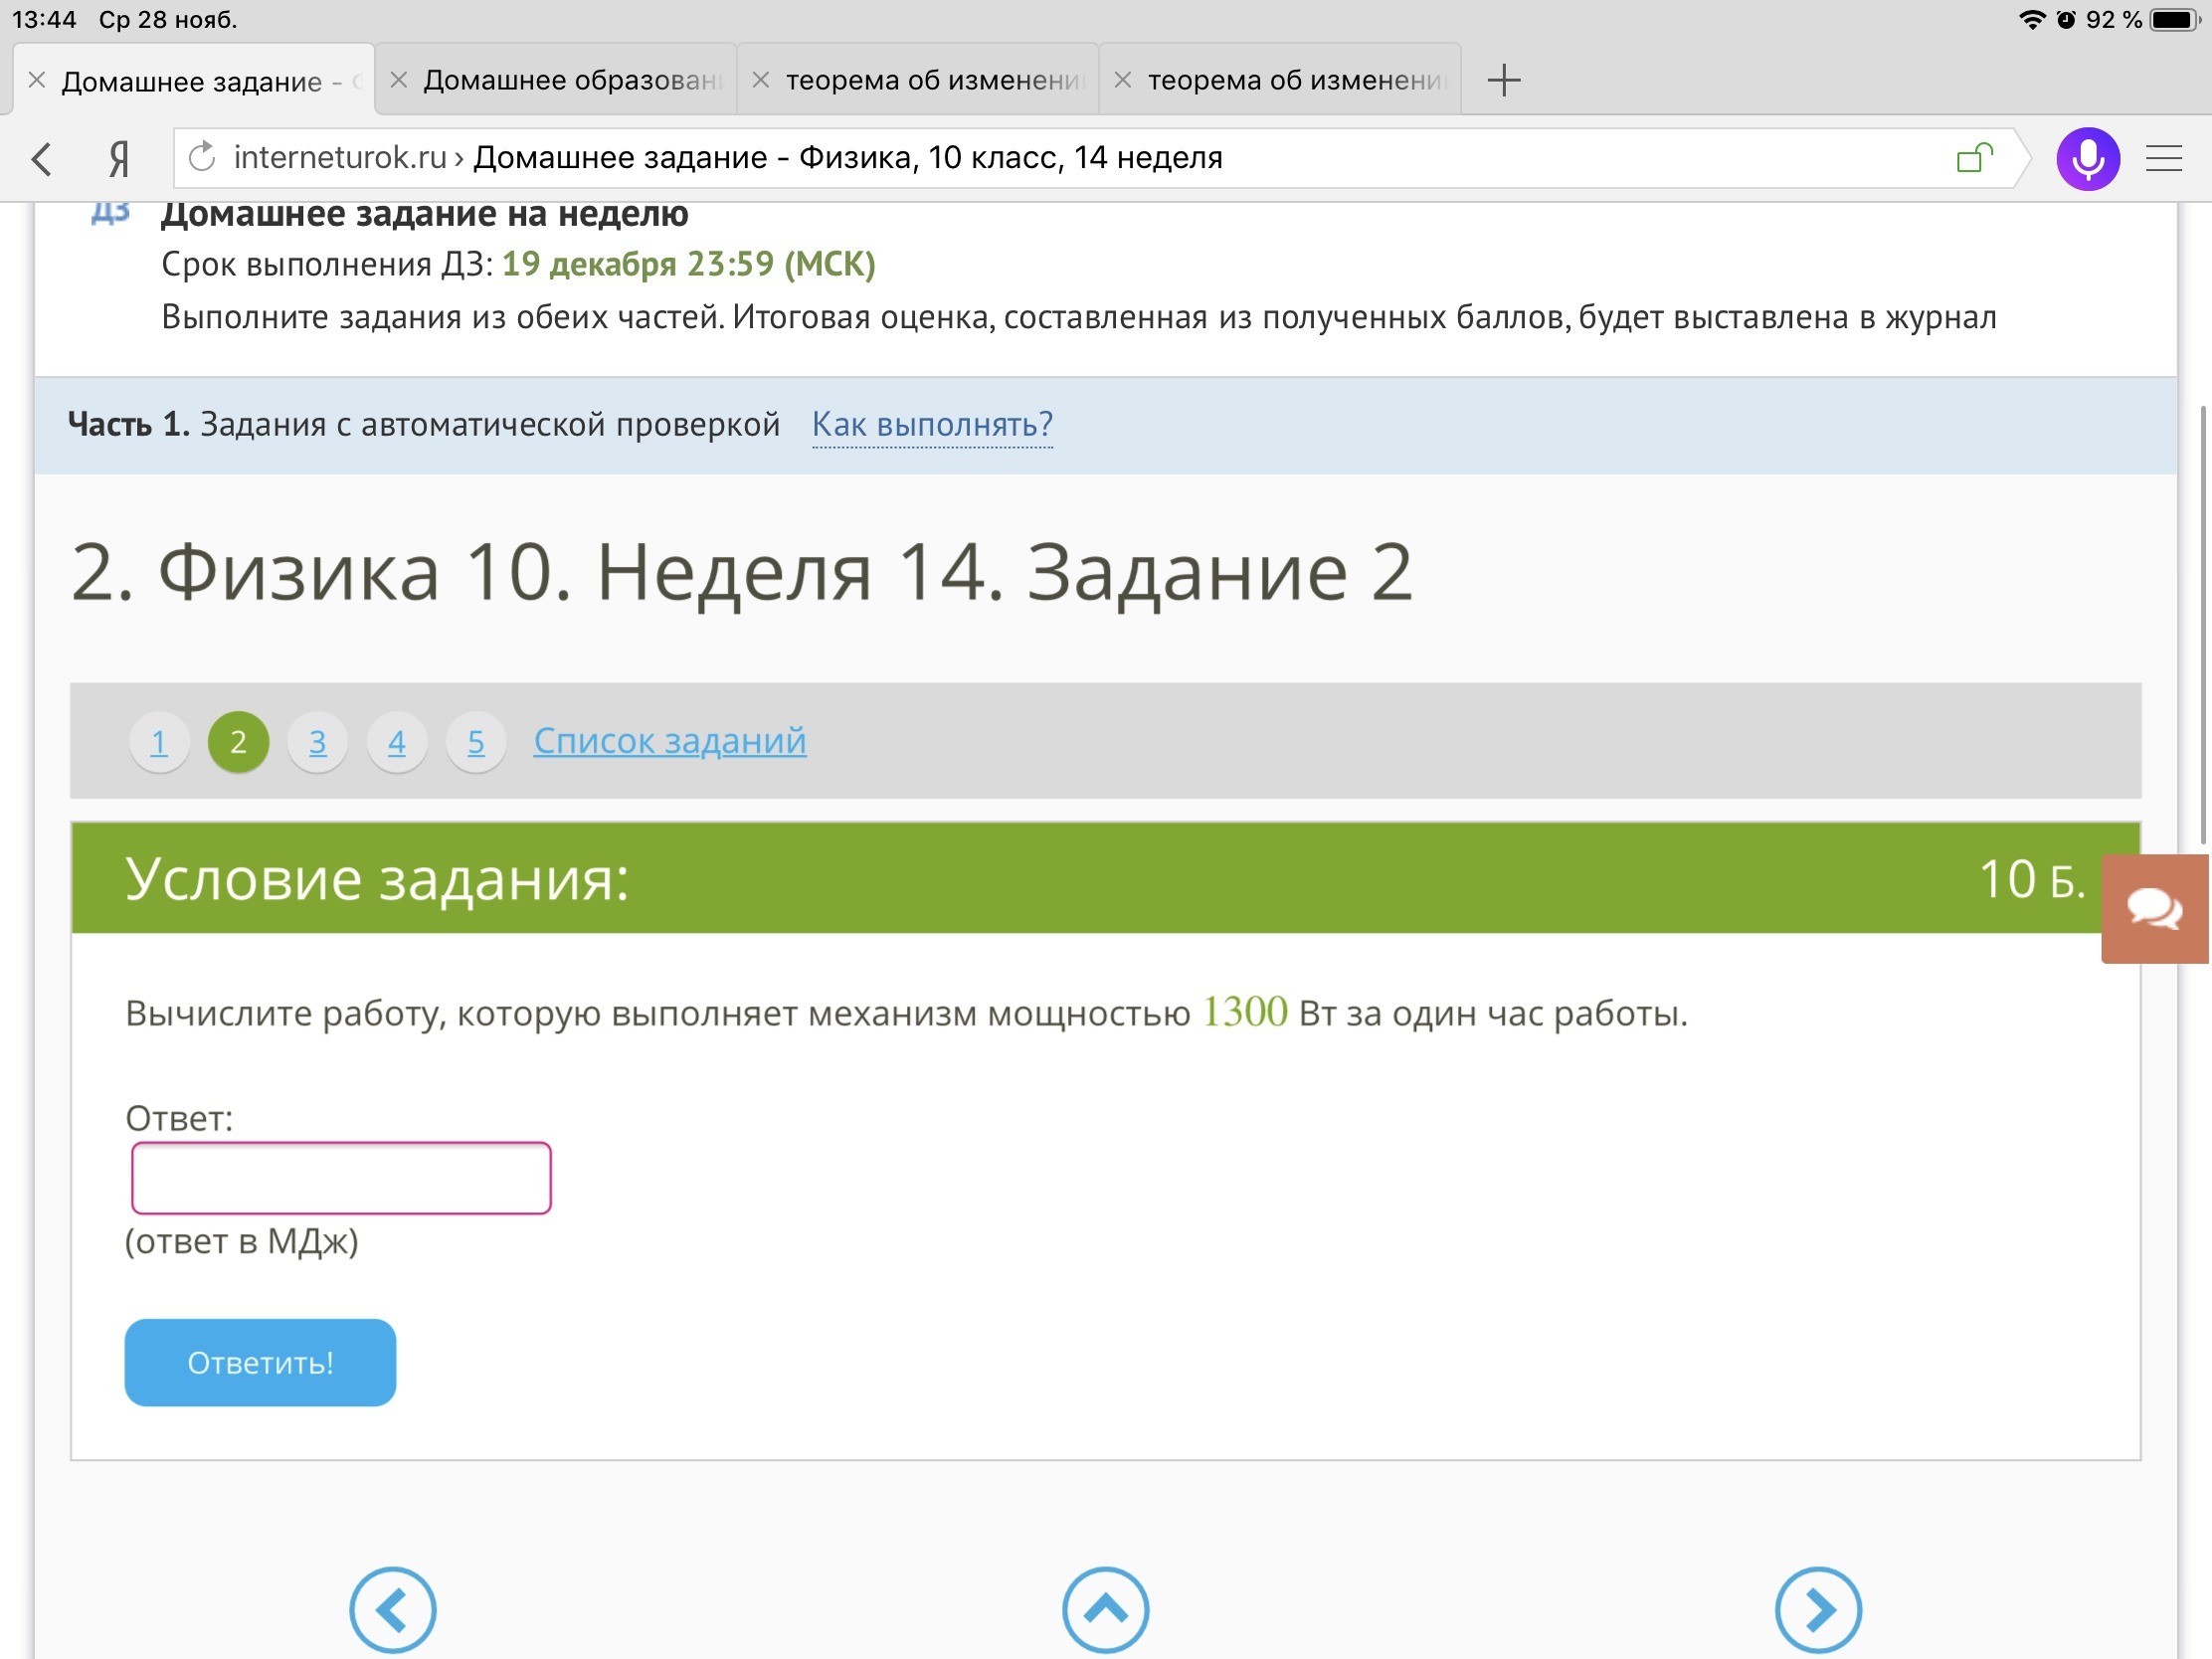This screenshot has width=2212, height=1659.
Task: Open the 'Список заданий' link
Action: (669, 741)
